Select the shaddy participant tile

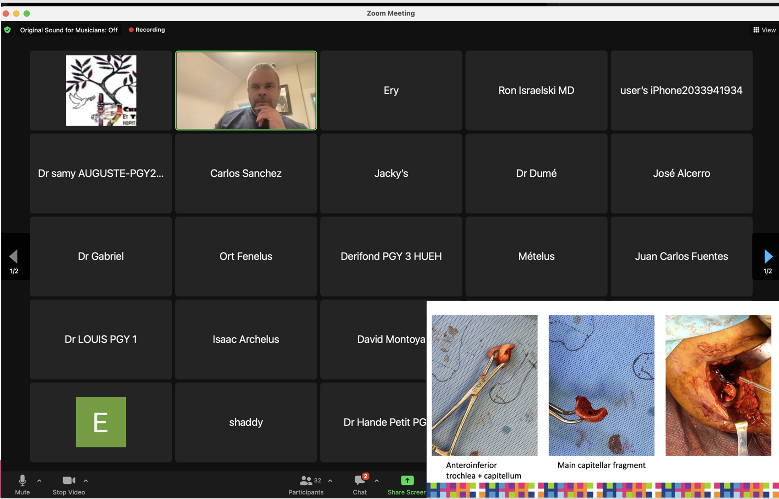pyautogui.click(x=246, y=422)
